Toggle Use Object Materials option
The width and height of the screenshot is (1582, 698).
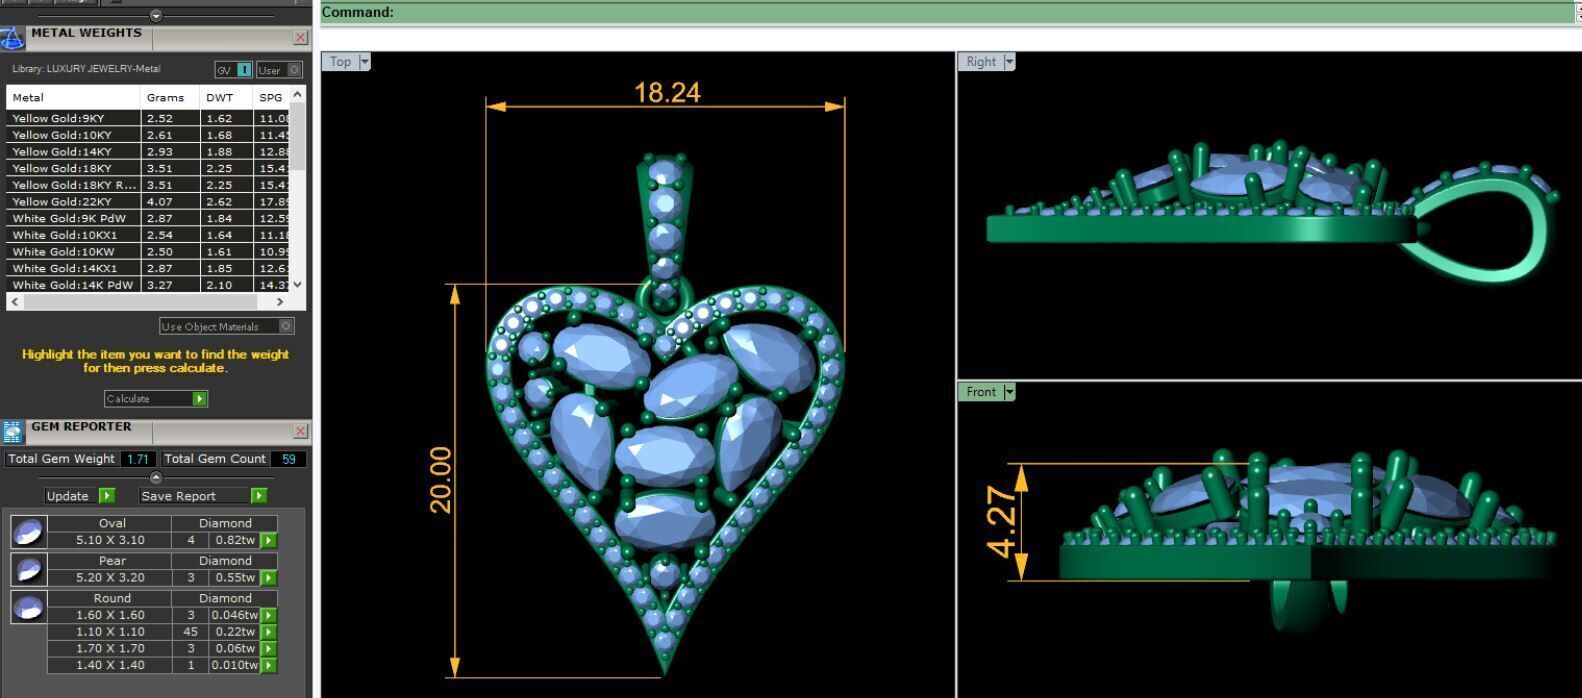pyautogui.click(x=226, y=326)
